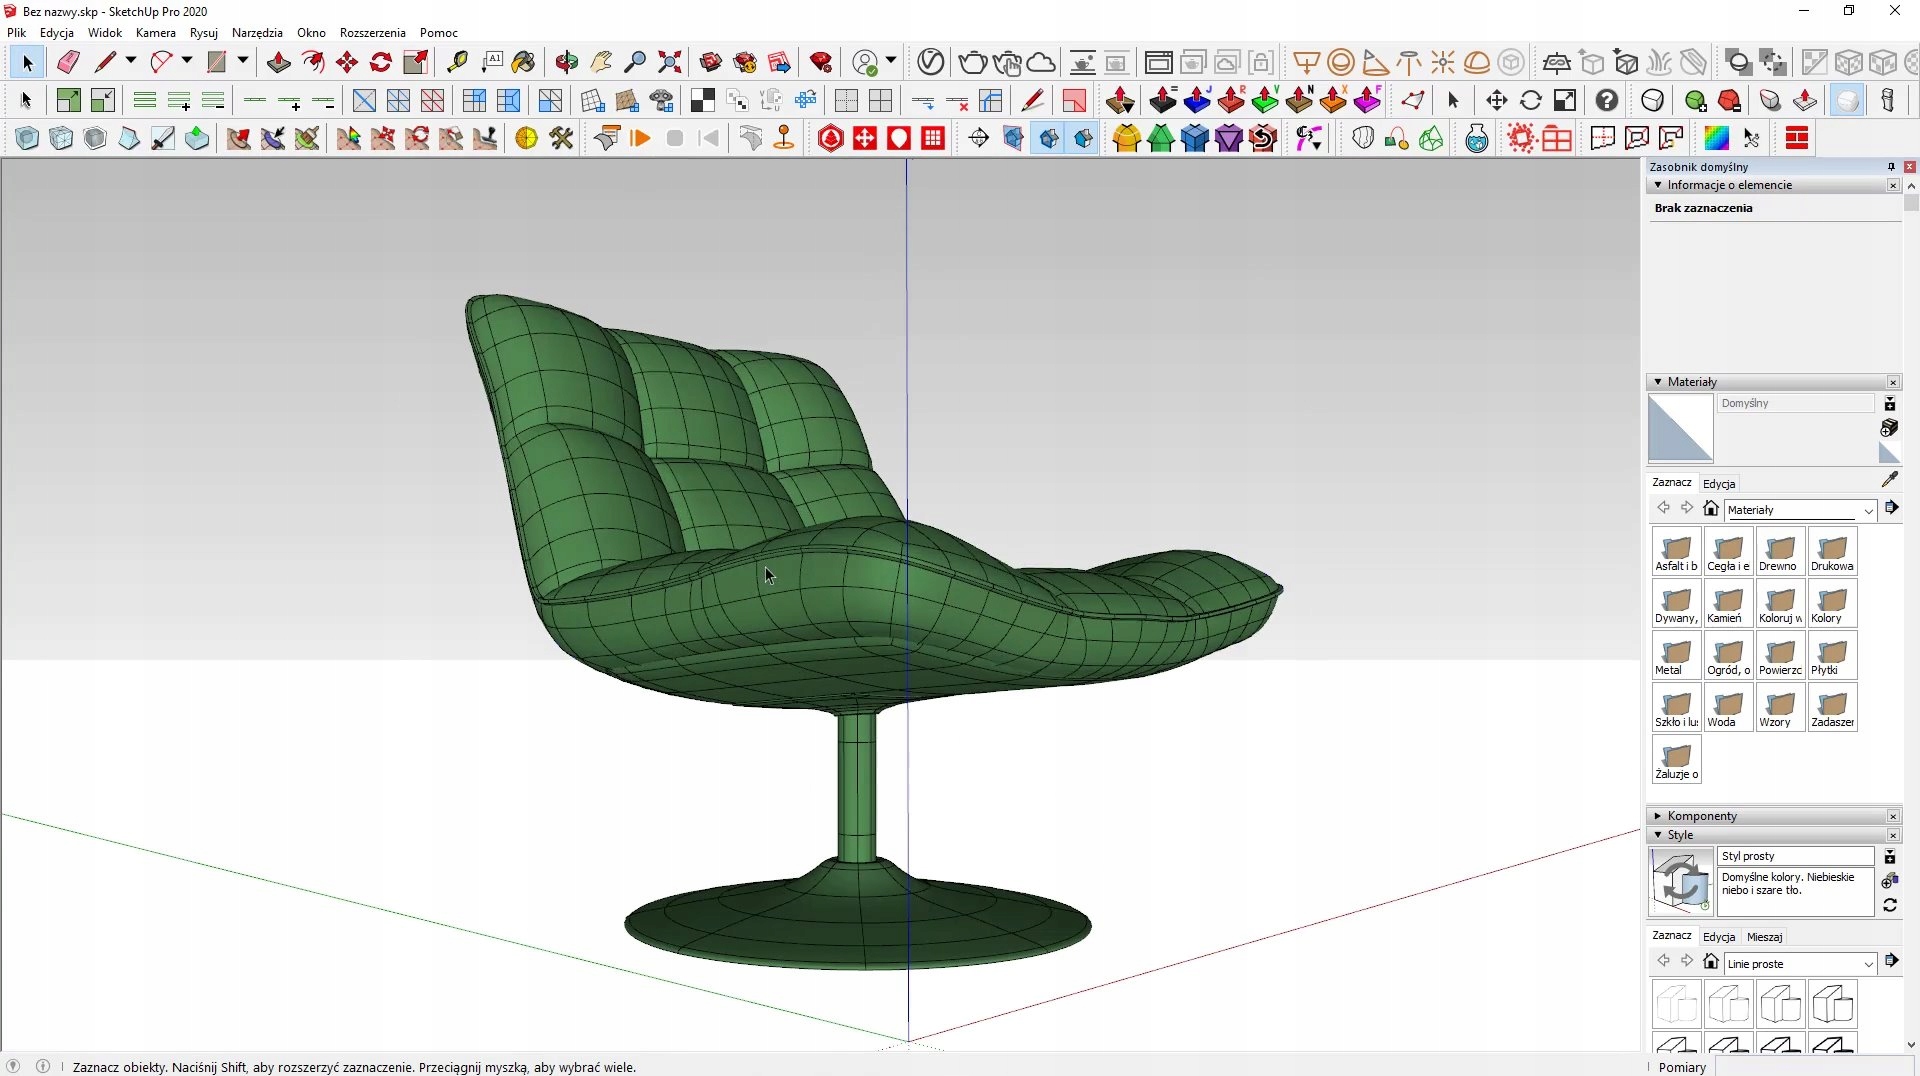Open the Materiały library dropdown
1920x1076 pixels.
[x=1867, y=511]
